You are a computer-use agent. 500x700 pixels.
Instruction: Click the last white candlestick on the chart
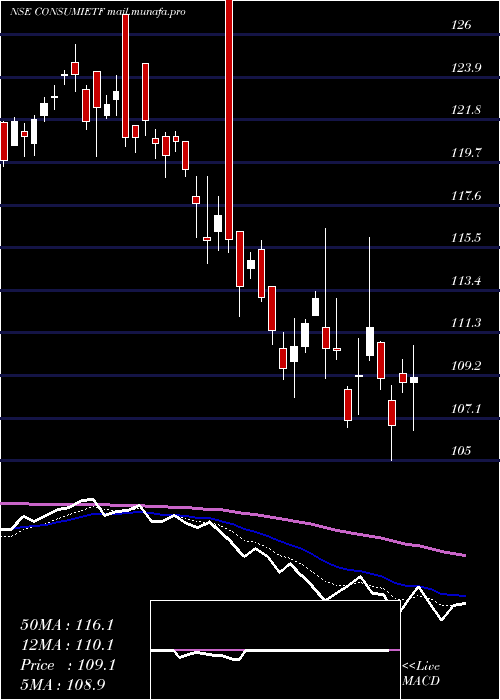(x=414, y=380)
